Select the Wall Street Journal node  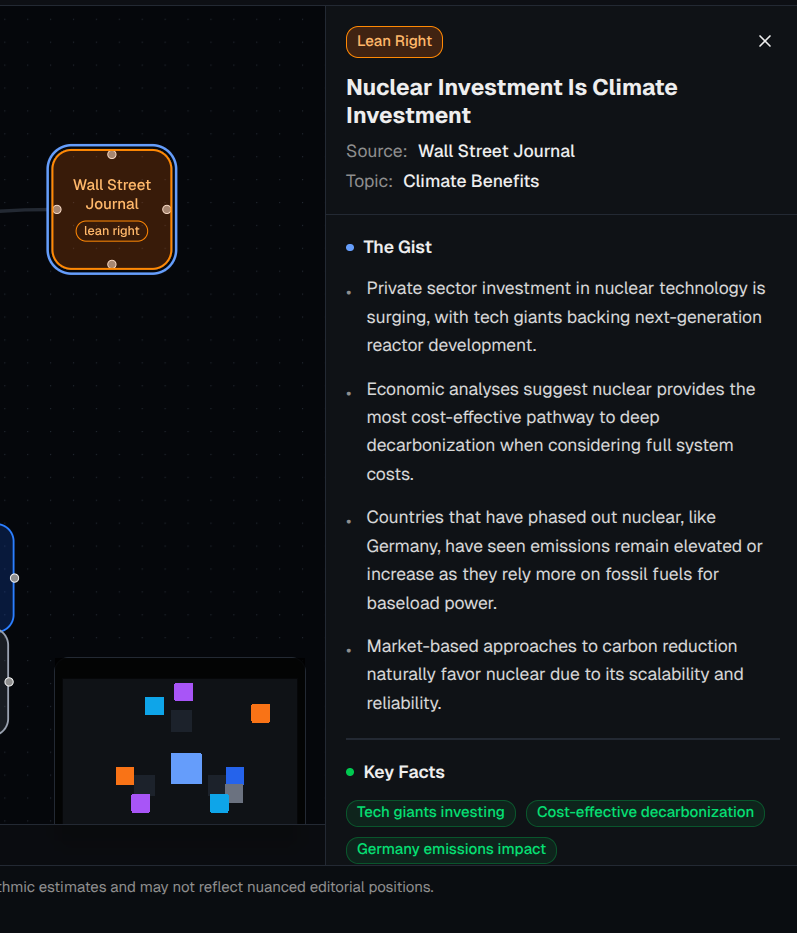coord(112,209)
